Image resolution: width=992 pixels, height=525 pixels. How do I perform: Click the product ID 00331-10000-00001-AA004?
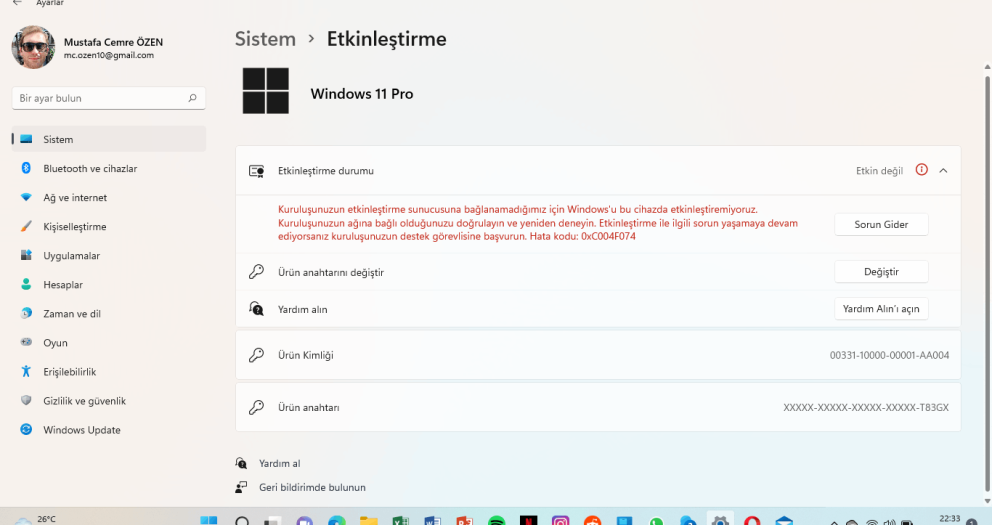(x=890, y=355)
